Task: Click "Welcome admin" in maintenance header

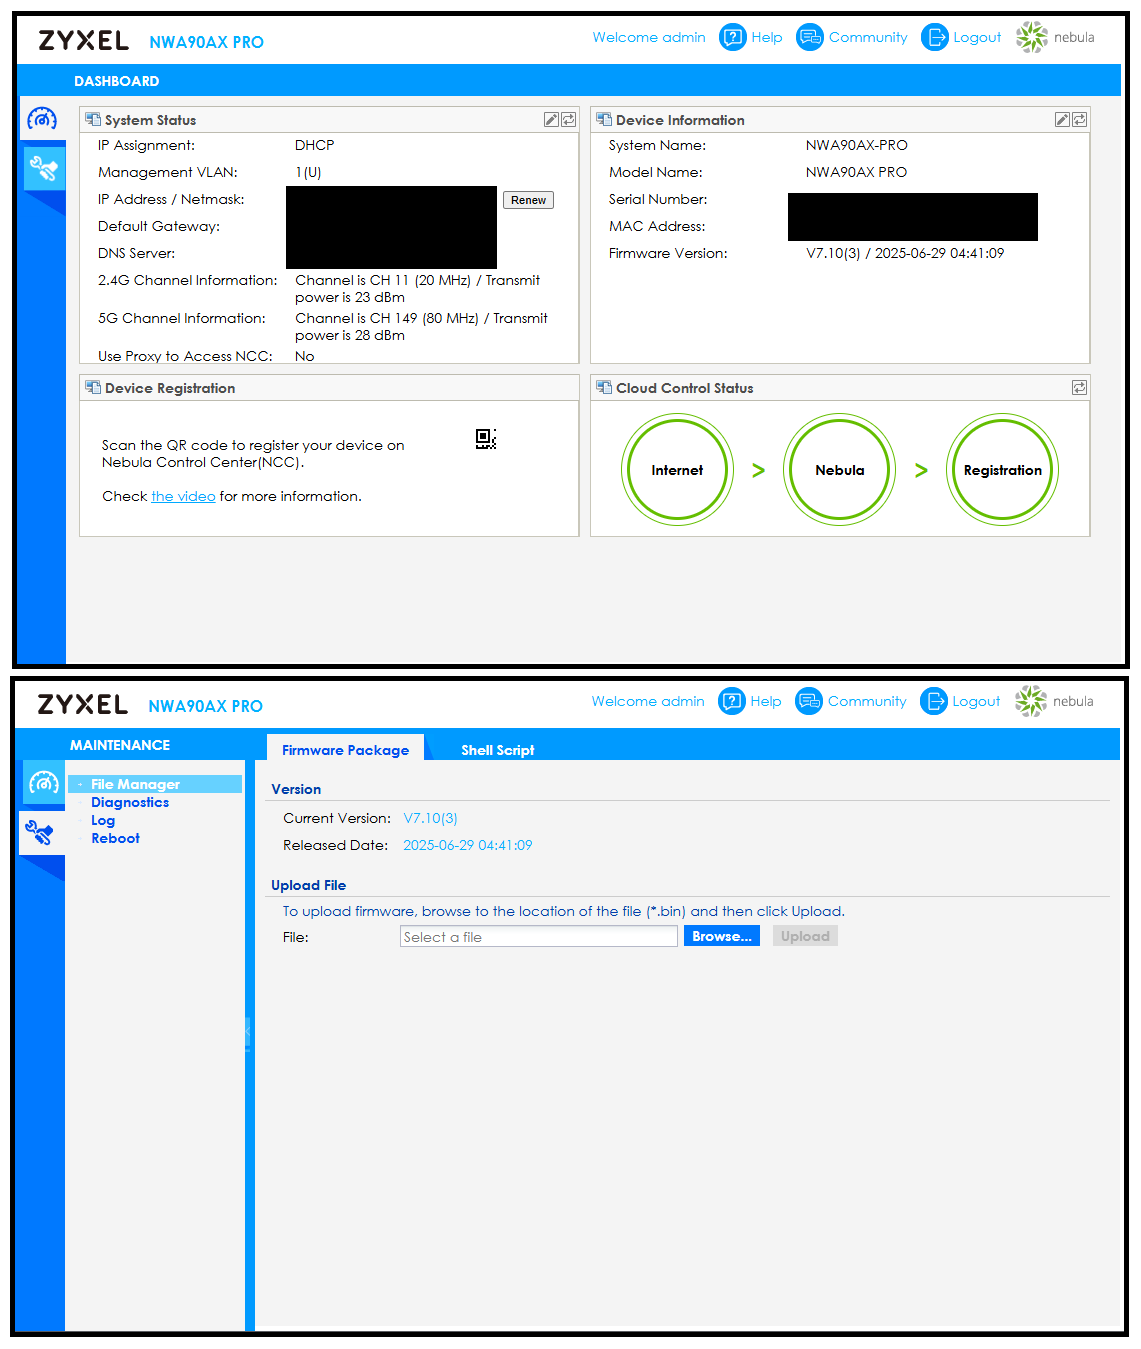Action: click(x=648, y=701)
